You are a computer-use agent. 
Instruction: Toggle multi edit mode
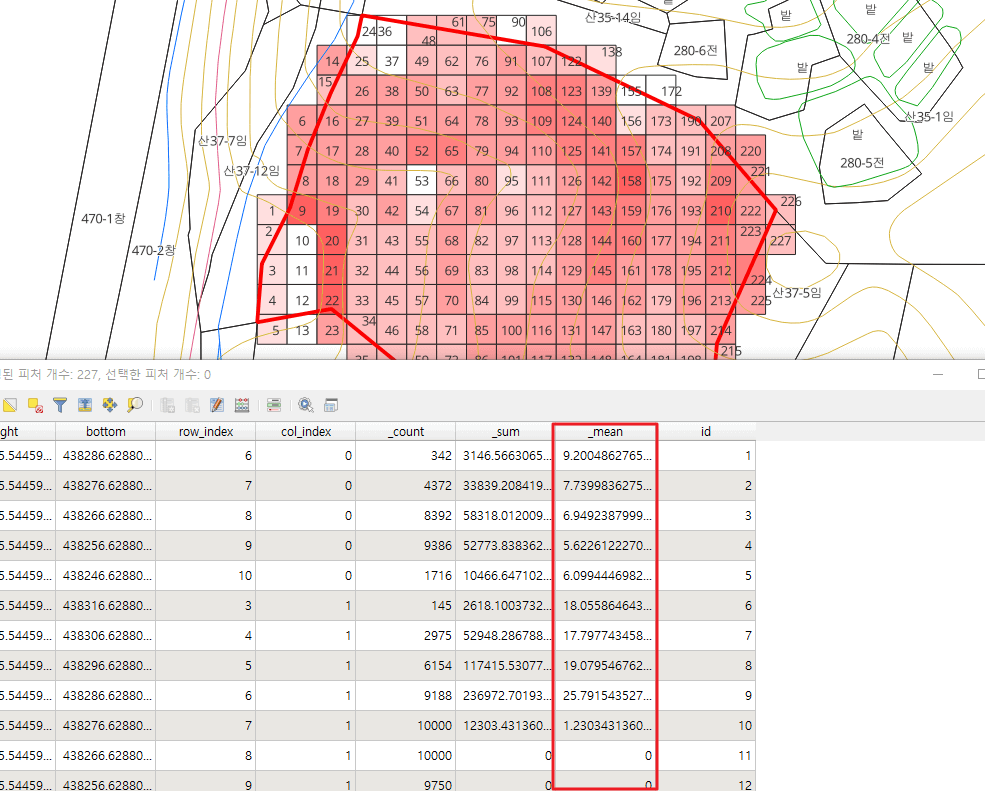[216, 404]
